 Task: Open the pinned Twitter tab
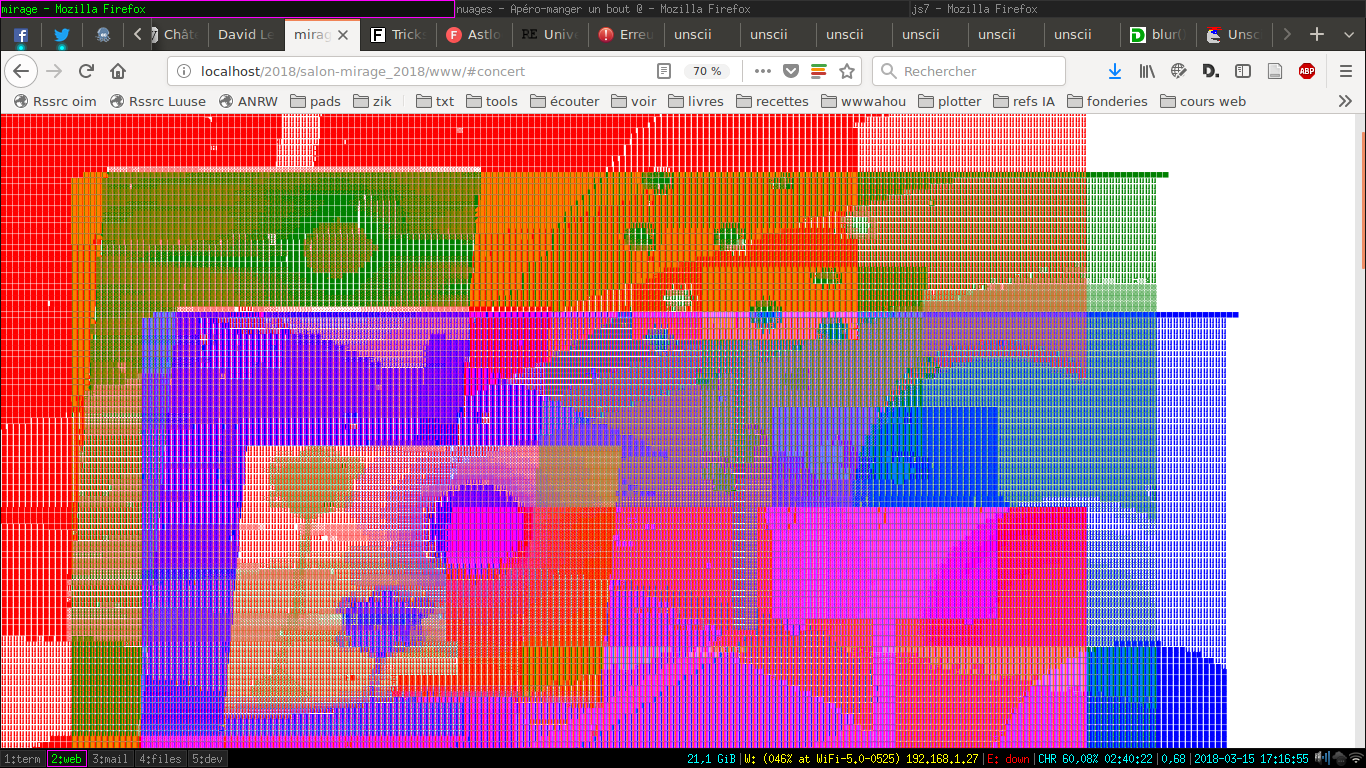click(61, 35)
